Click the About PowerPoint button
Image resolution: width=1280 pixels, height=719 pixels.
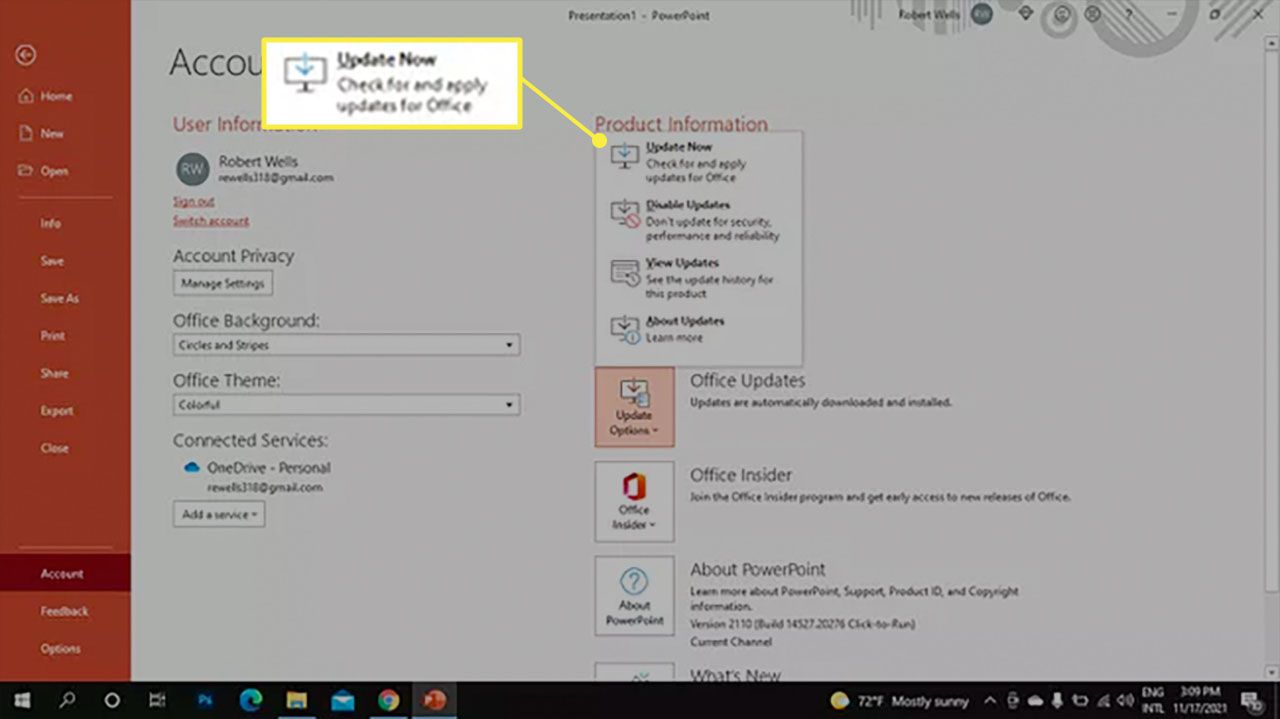[x=634, y=596]
